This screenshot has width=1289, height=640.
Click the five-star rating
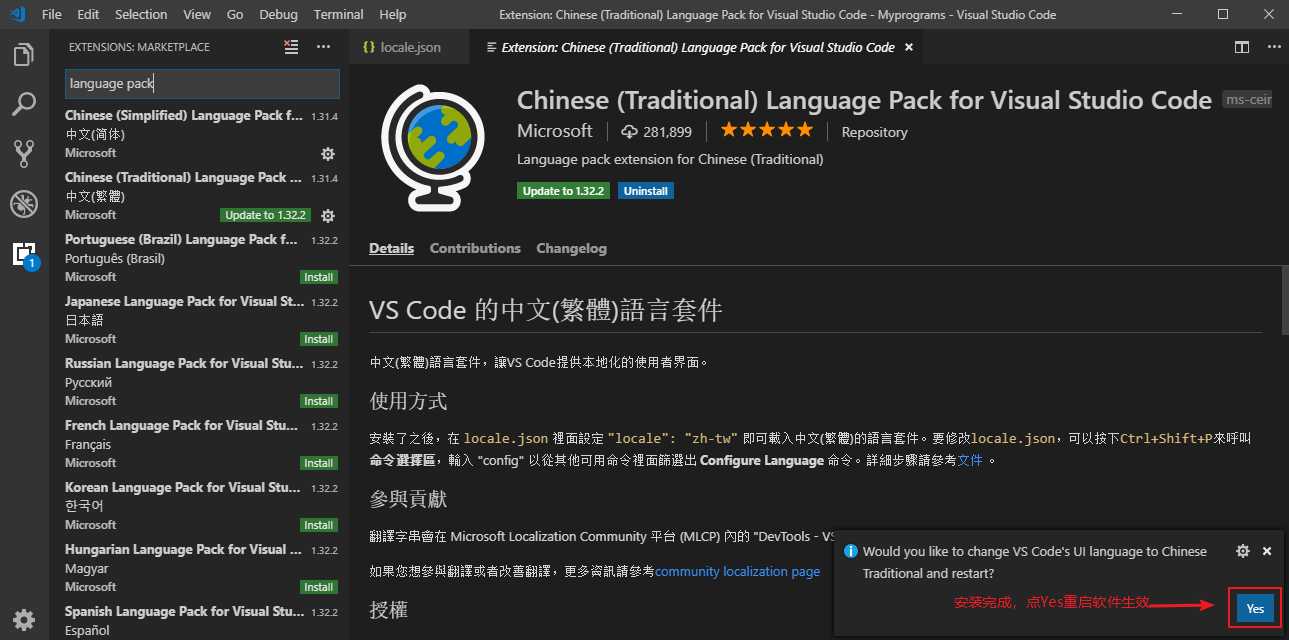pos(767,130)
